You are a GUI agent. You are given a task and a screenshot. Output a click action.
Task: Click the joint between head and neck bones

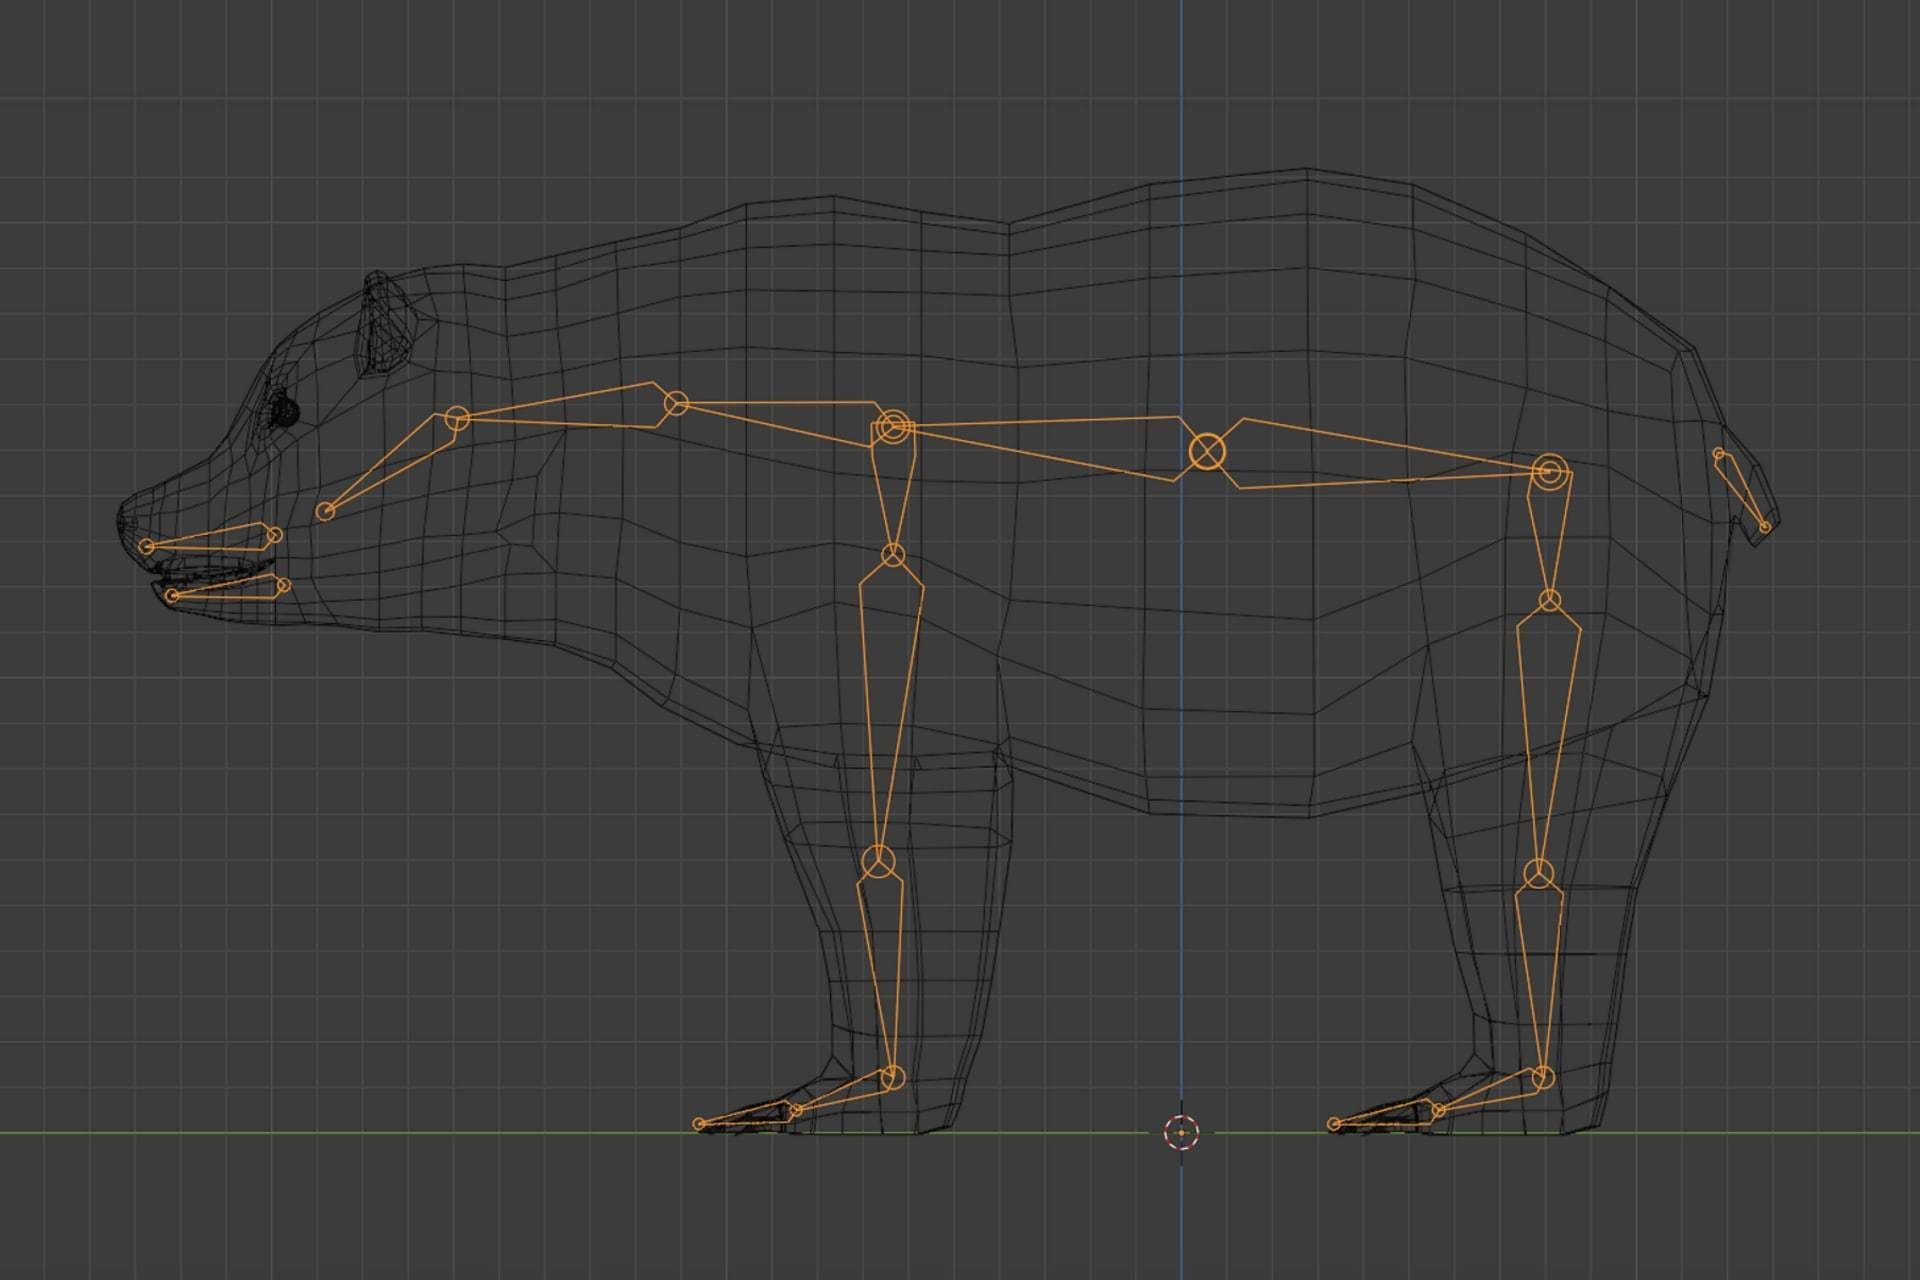click(457, 418)
